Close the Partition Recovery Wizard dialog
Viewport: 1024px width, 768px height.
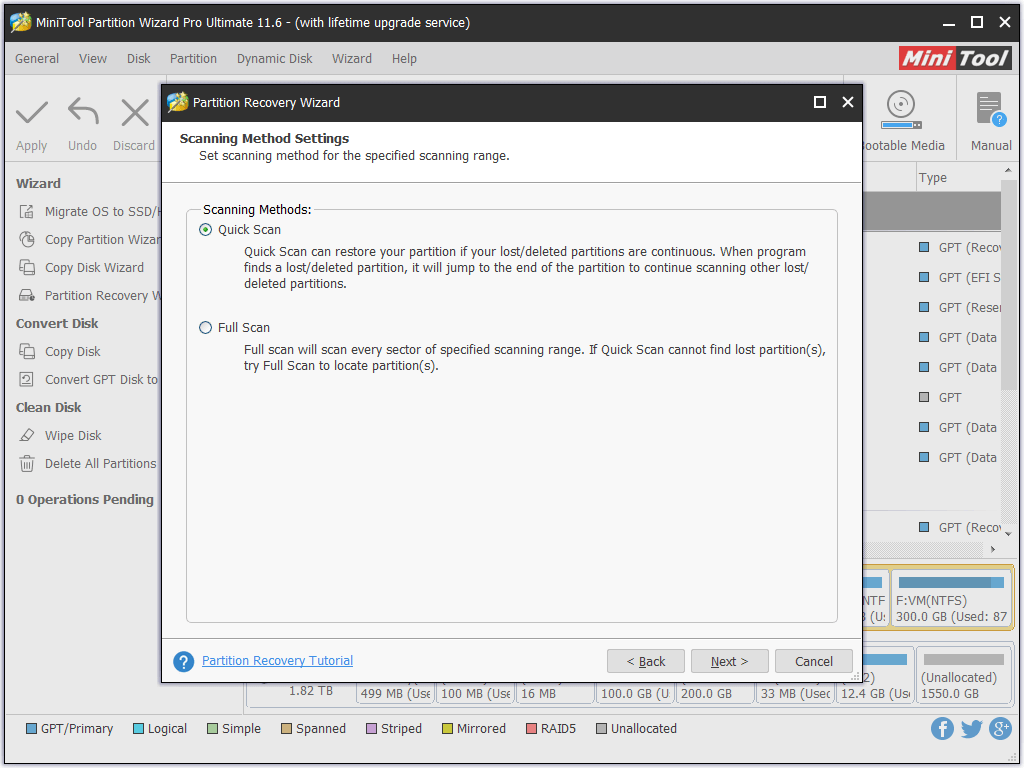[x=848, y=103]
